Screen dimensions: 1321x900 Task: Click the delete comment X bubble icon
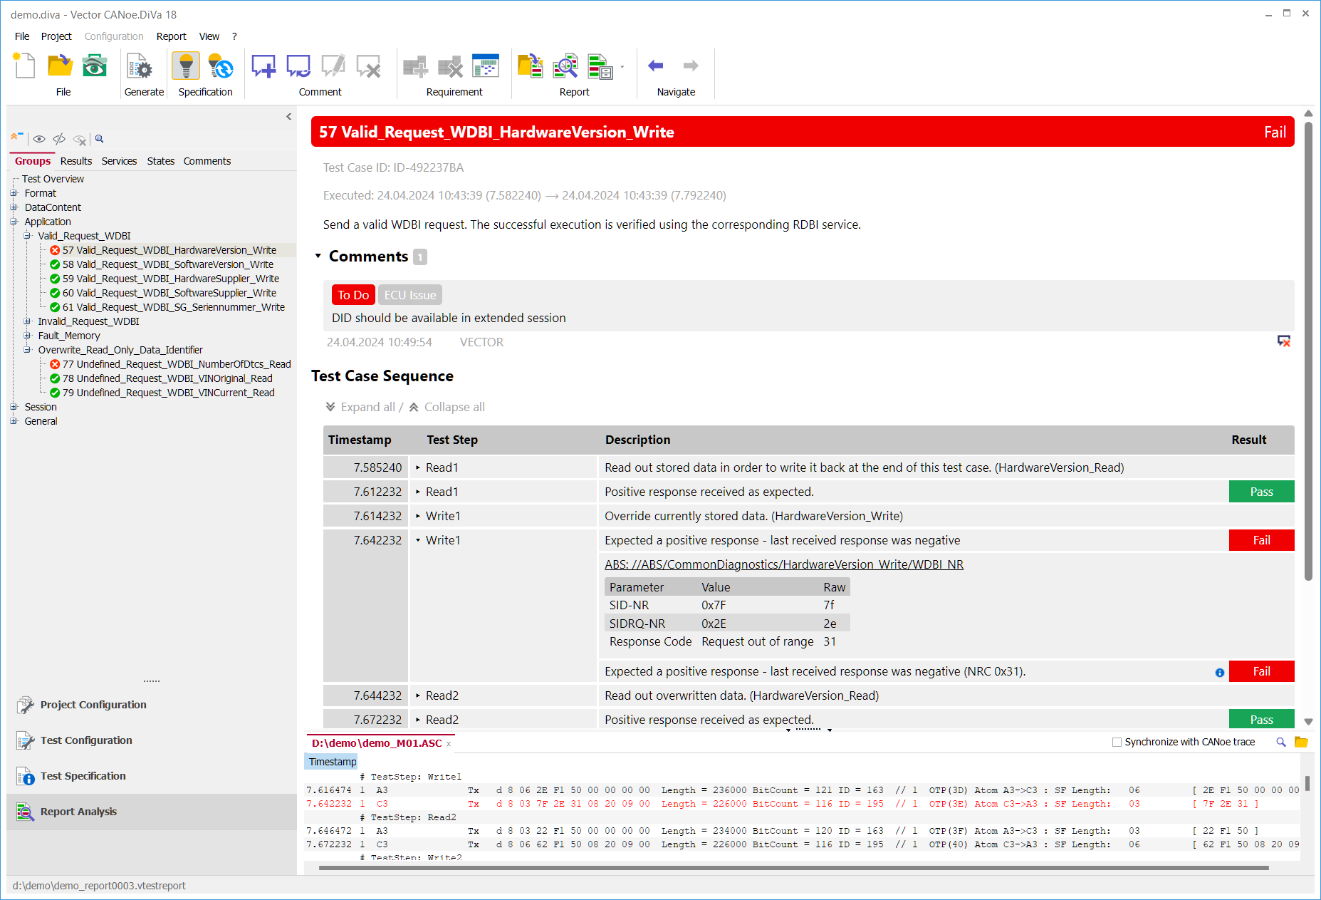point(368,66)
